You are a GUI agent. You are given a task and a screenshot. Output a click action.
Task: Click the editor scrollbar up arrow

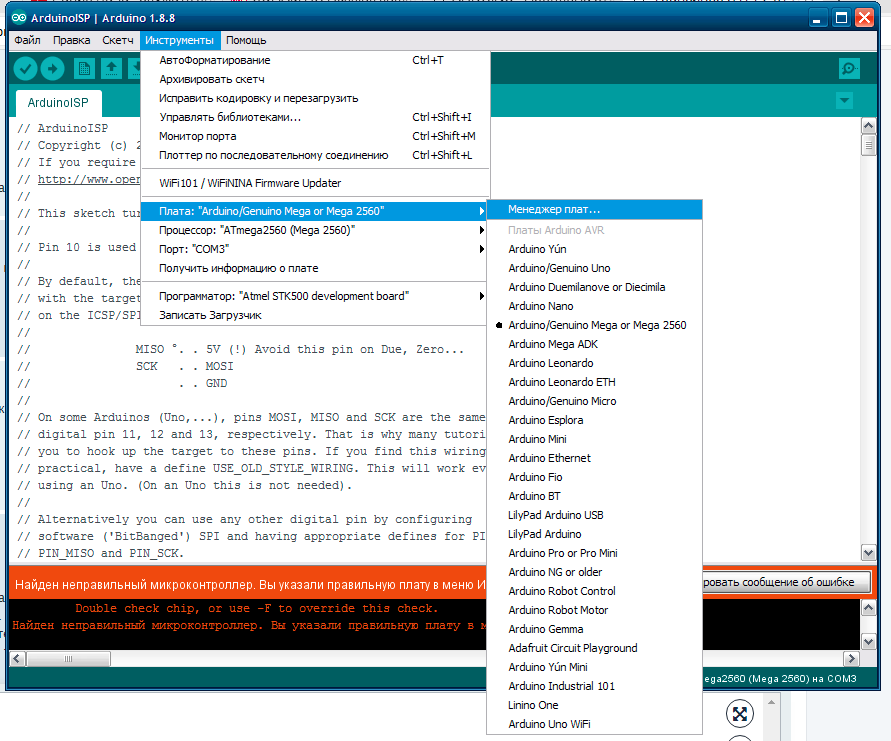pos(868,126)
